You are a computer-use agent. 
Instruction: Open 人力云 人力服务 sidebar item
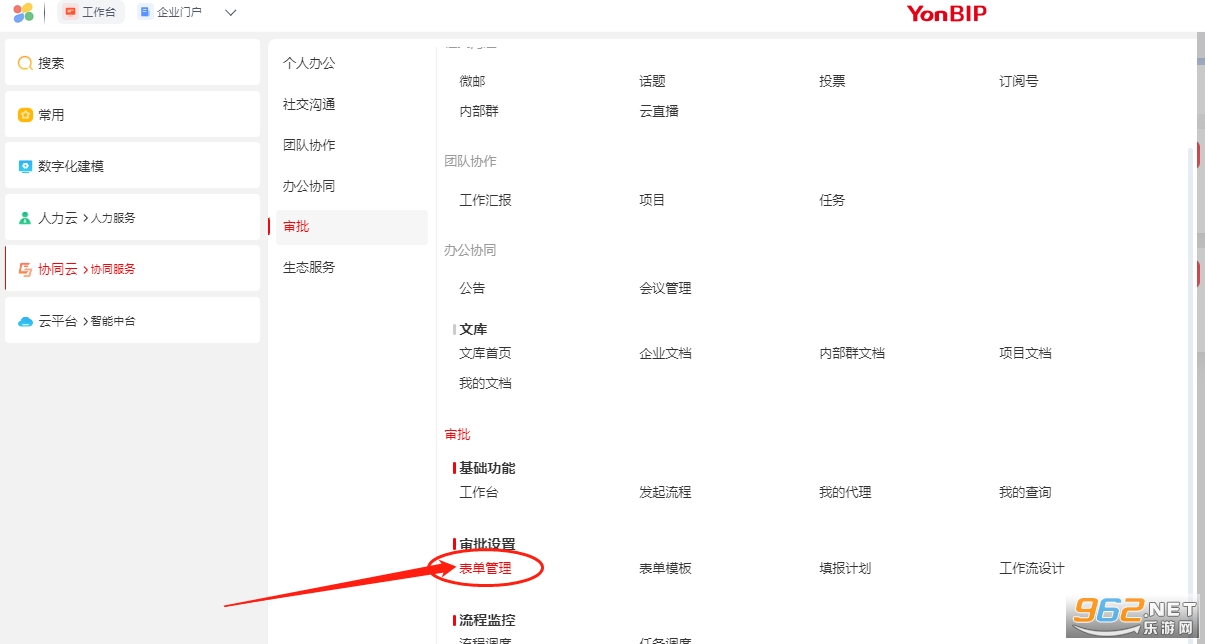(132, 217)
